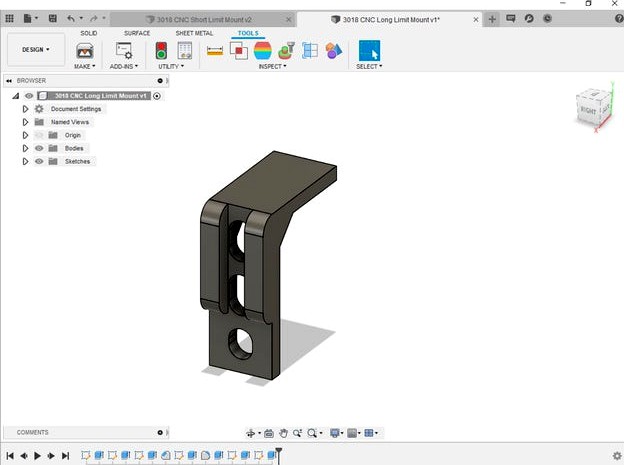Click the ViewCube RIGHT face
Image resolution: width=624 pixels, height=465 pixels.
point(588,110)
